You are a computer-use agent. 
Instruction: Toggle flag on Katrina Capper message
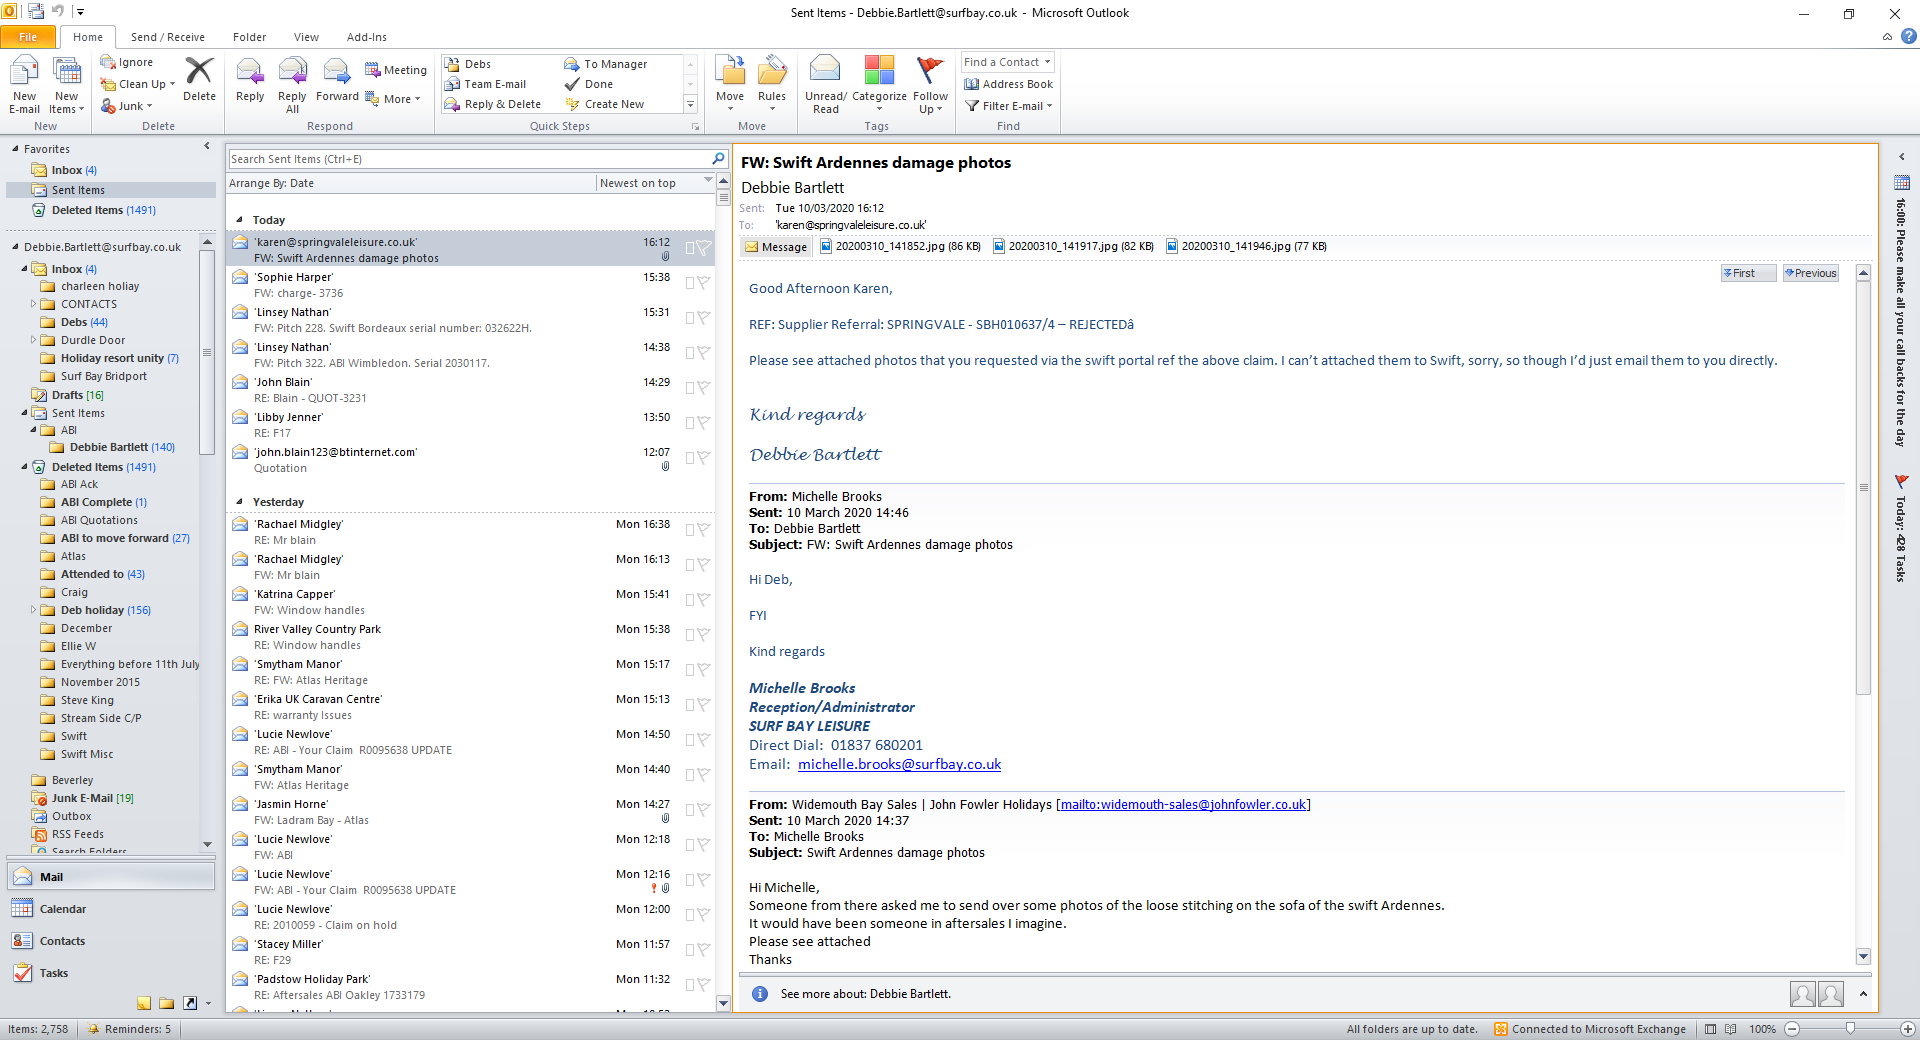tap(704, 600)
